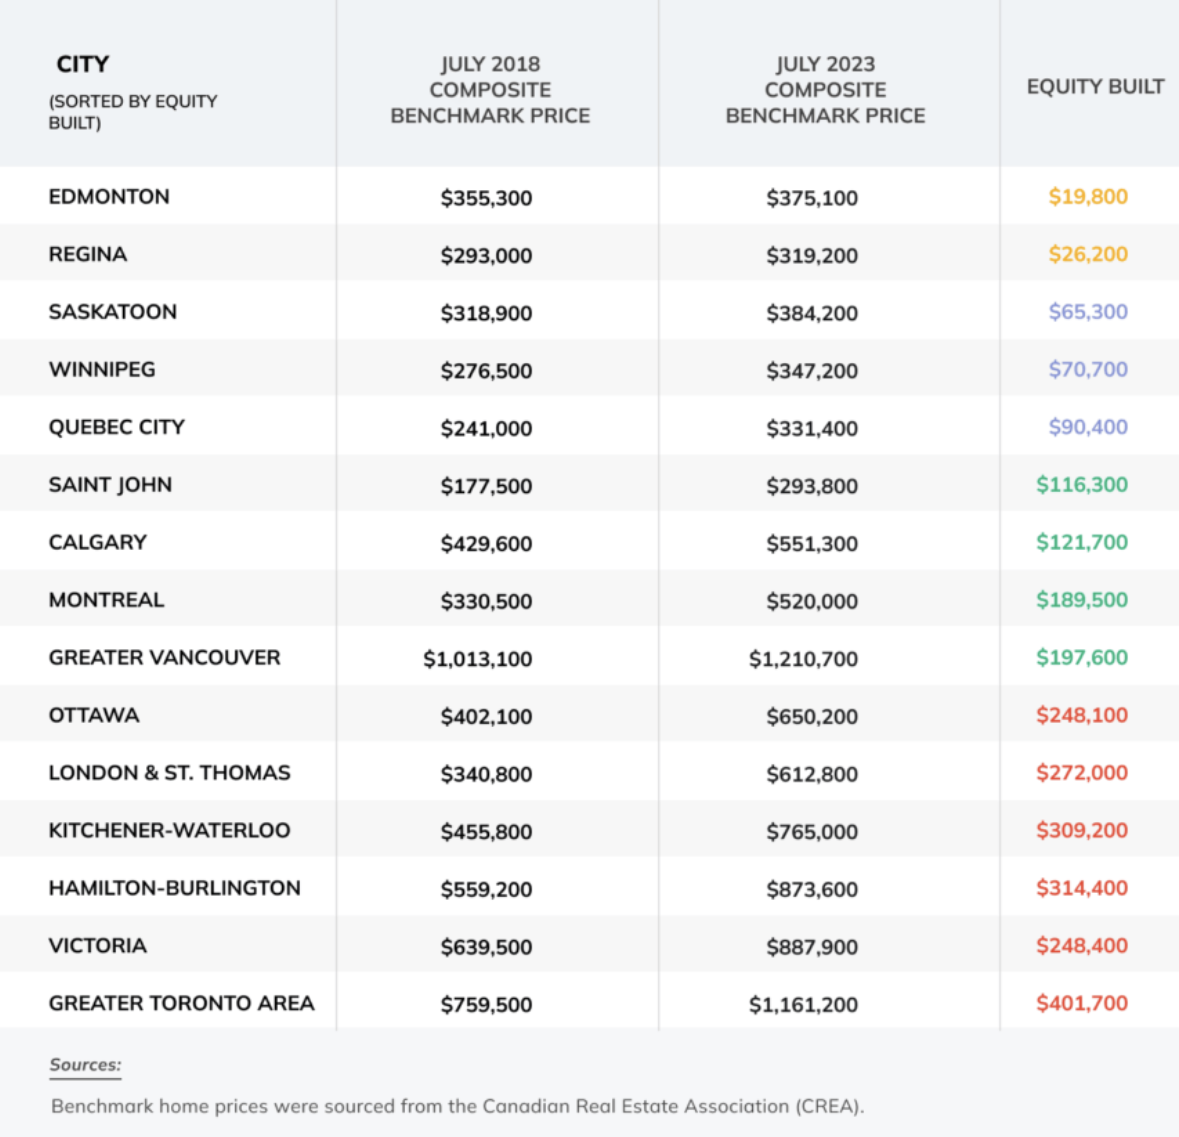Click the QUEBEC CITY row label

(117, 427)
